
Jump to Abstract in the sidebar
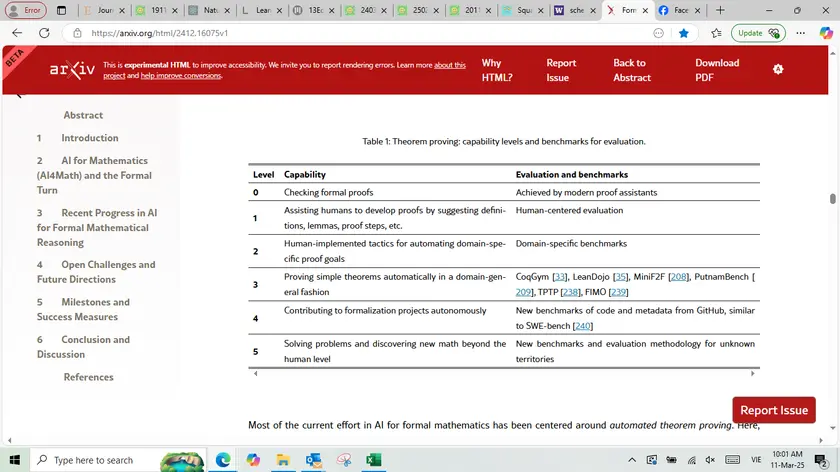click(83, 115)
